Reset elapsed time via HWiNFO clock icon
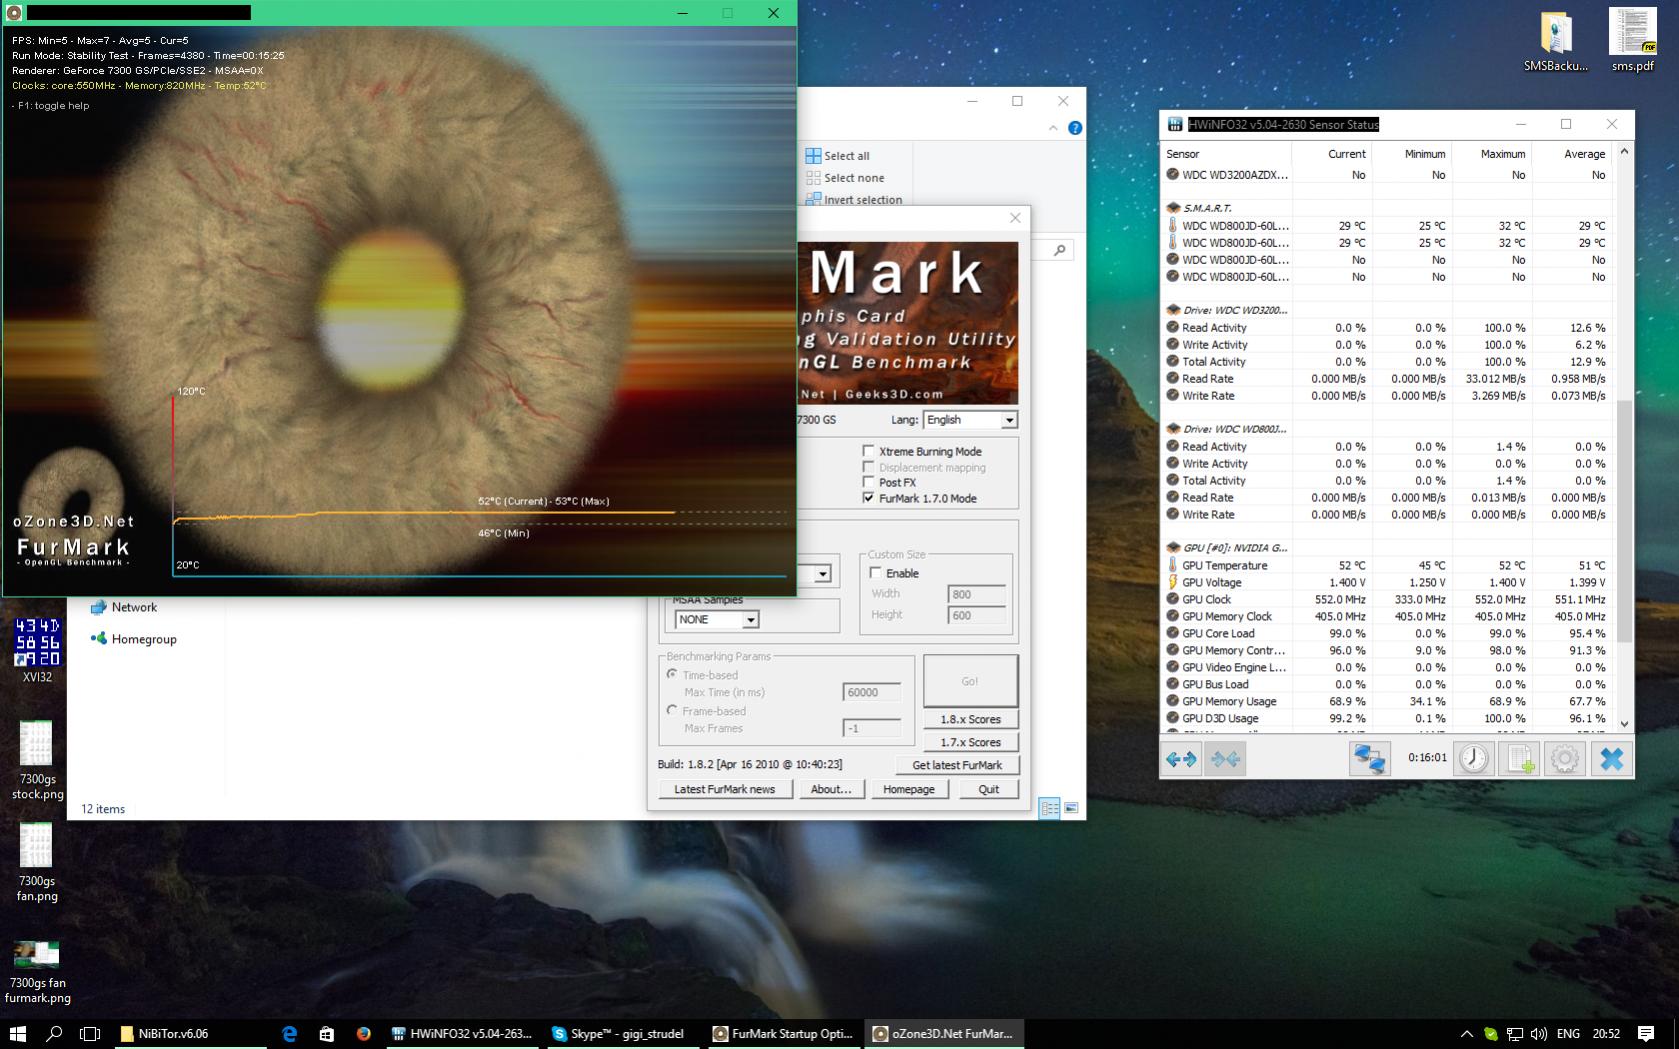The image size is (1679, 1049). tap(1473, 759)
